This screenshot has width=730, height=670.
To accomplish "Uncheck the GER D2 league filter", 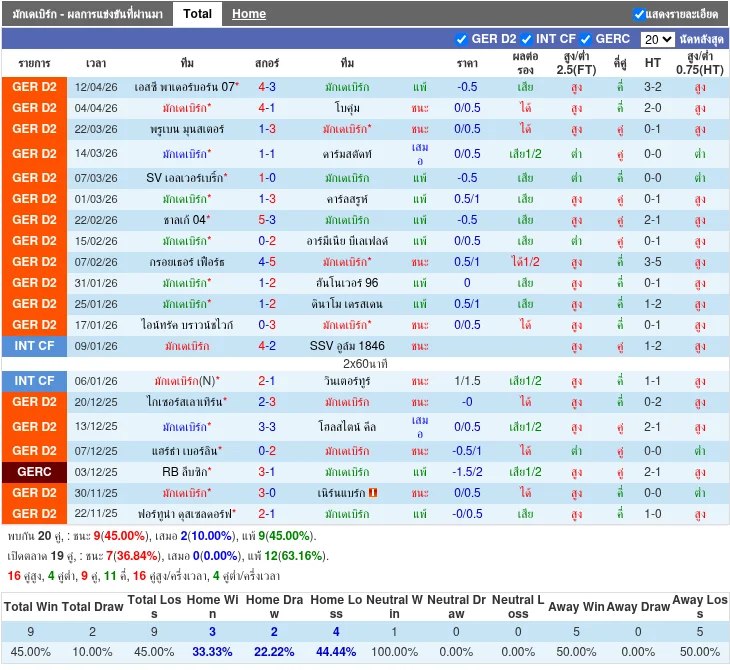I will point(461,39).
